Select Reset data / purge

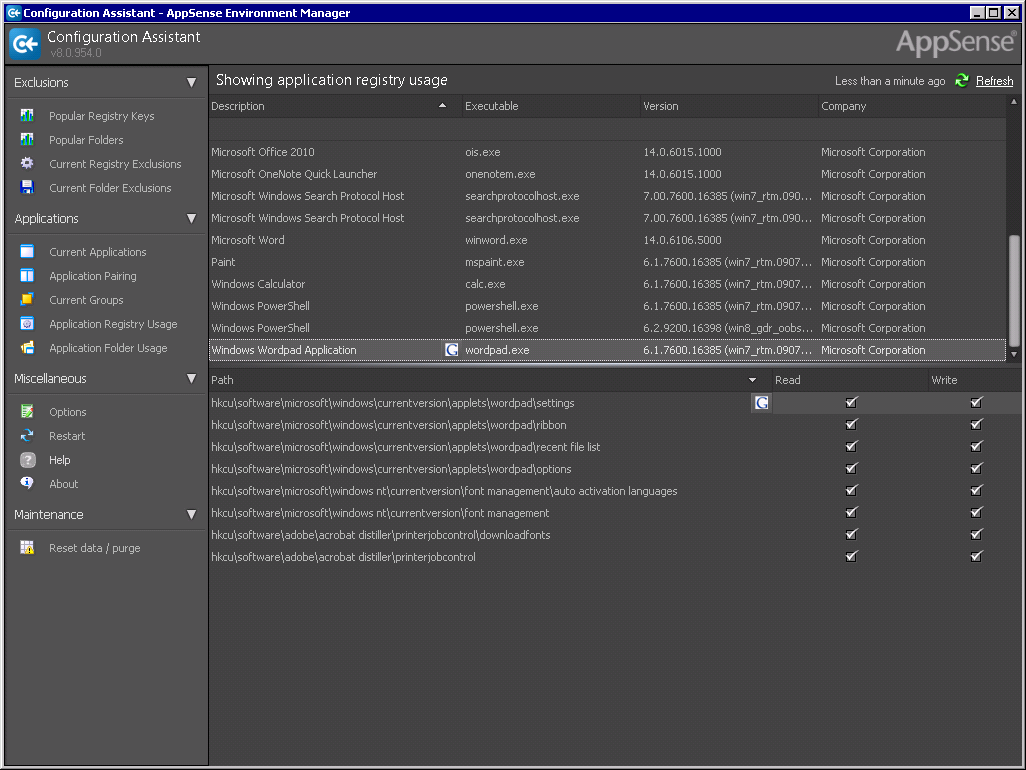click(x=94, y=548)
